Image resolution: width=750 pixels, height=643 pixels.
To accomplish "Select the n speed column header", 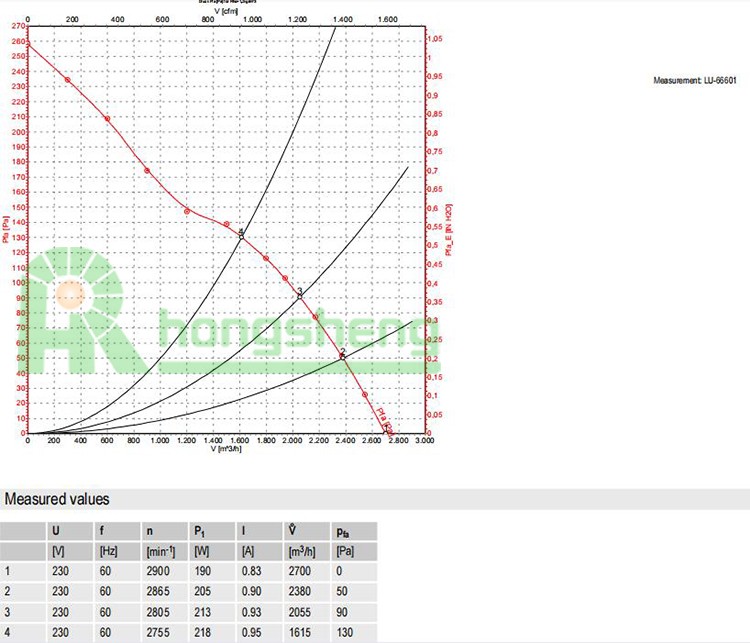I will click(149, 532).
